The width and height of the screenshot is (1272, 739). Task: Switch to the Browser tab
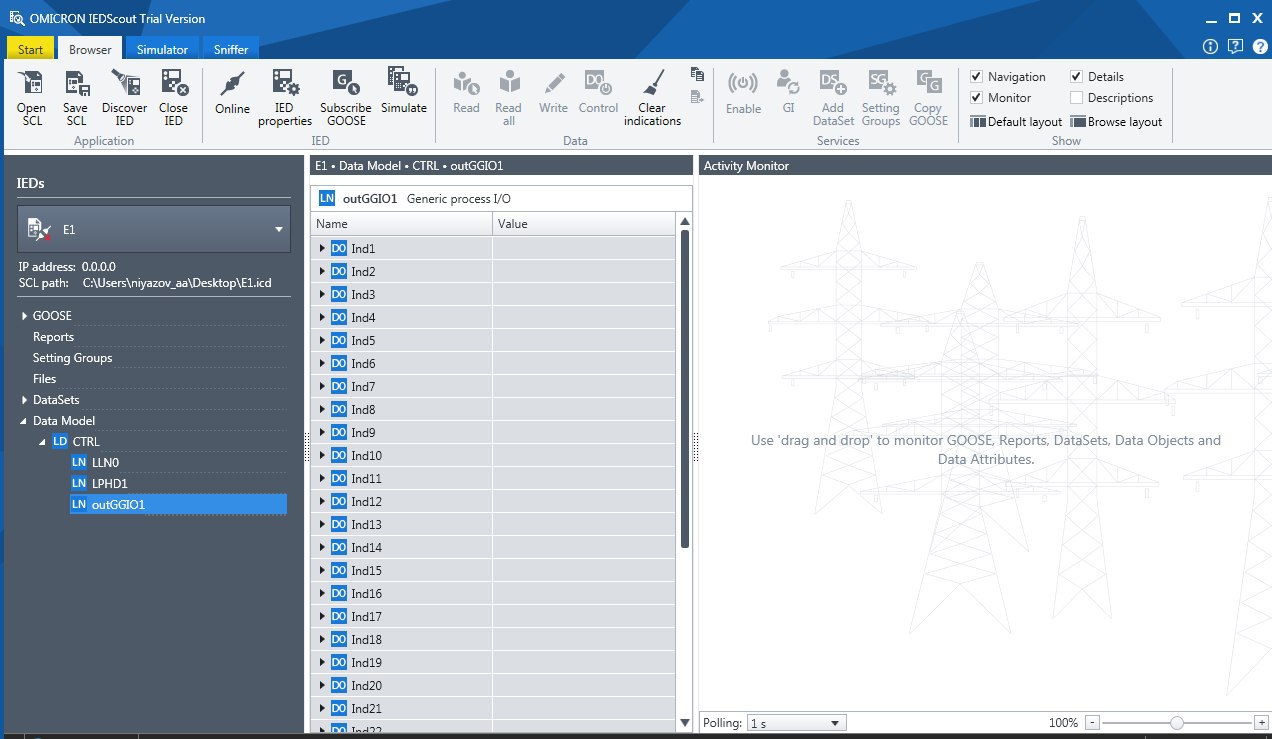[x=90, y=49]
